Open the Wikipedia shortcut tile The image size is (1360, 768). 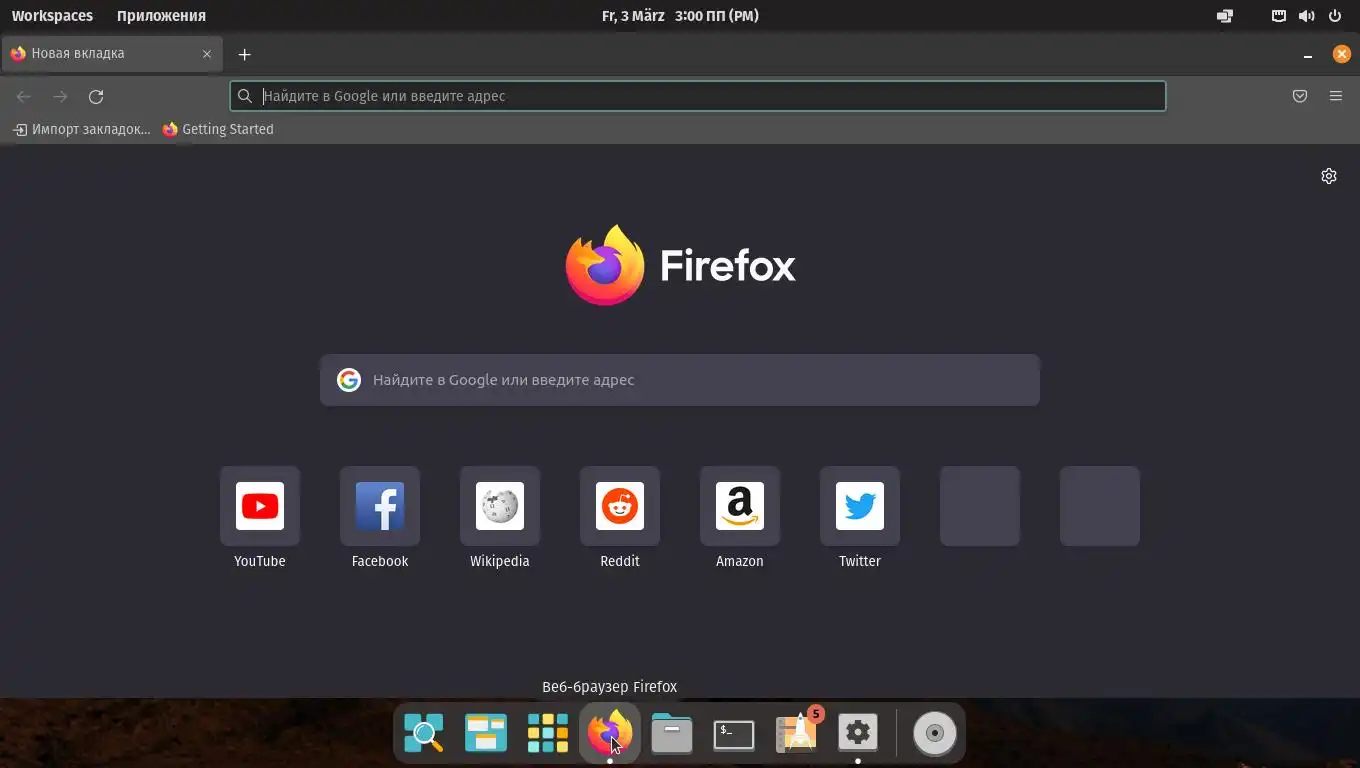coord(500,506)
